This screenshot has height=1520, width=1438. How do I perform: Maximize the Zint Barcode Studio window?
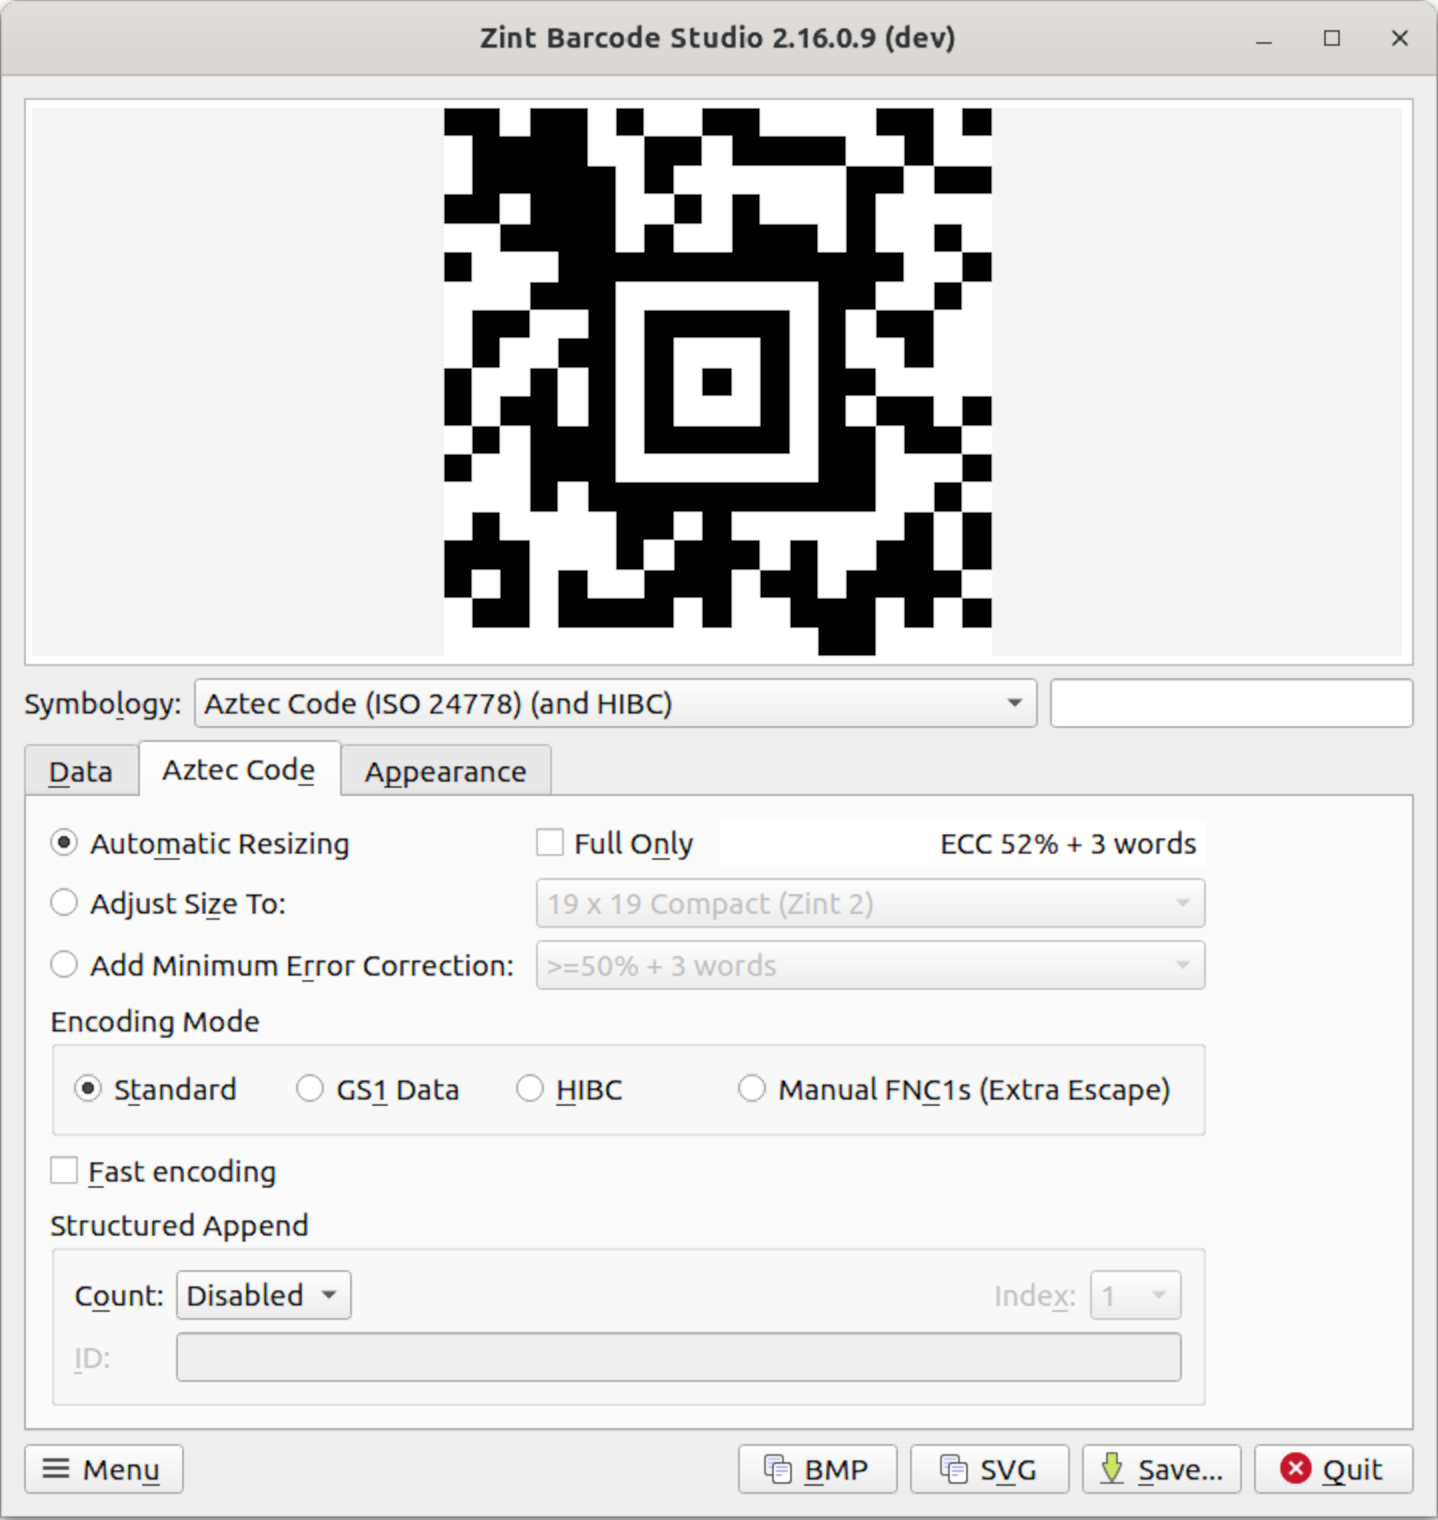tap(1332, 38)
